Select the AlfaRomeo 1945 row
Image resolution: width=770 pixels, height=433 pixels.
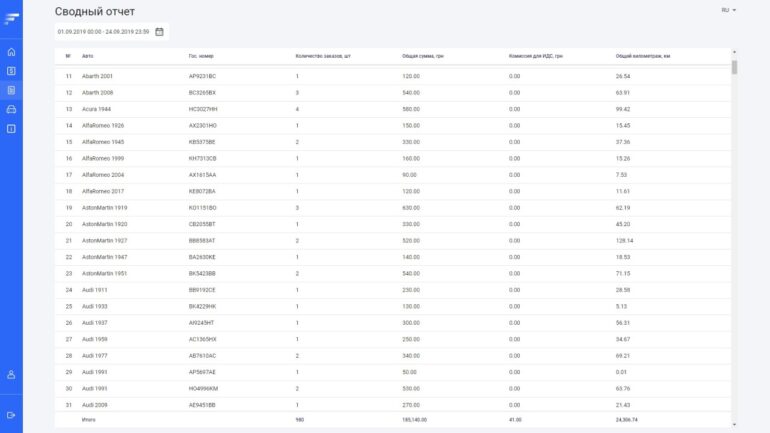(x=393, y=142)
